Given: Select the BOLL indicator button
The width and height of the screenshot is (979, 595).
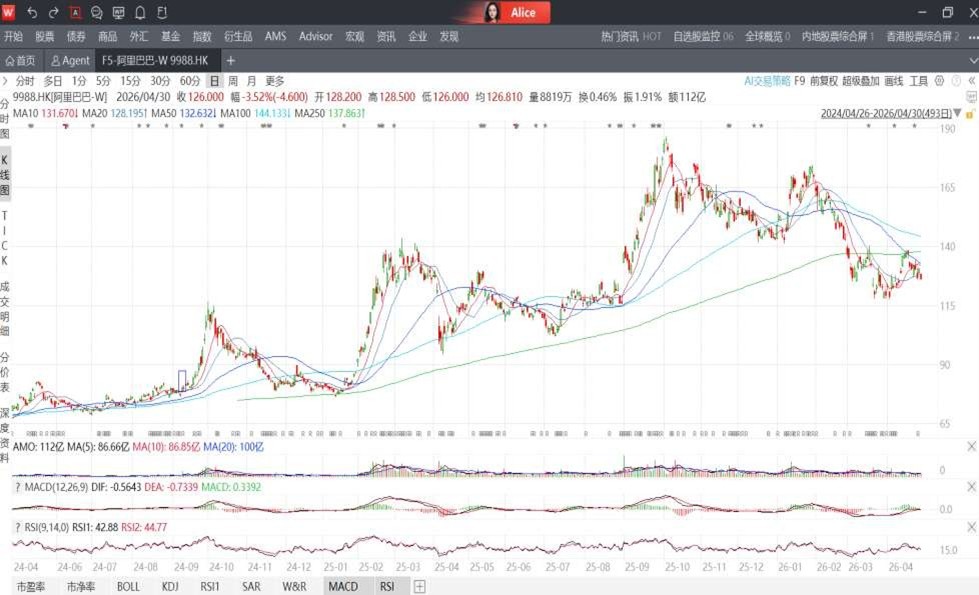Looking at the screenshot, I should pos(128,586).
